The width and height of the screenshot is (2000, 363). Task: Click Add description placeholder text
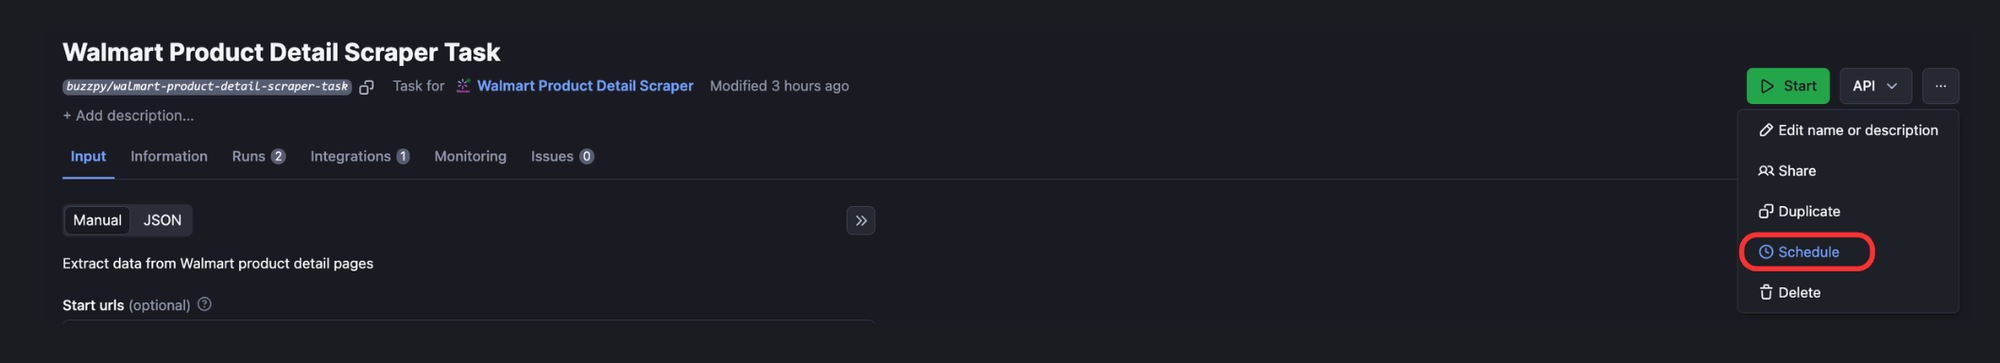128,116
